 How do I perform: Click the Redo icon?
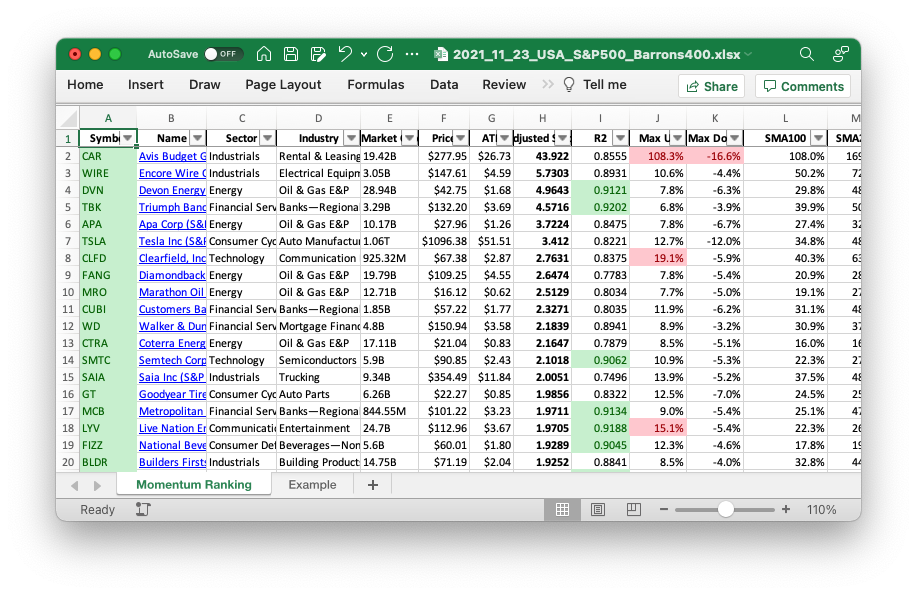tap(385, 54)
